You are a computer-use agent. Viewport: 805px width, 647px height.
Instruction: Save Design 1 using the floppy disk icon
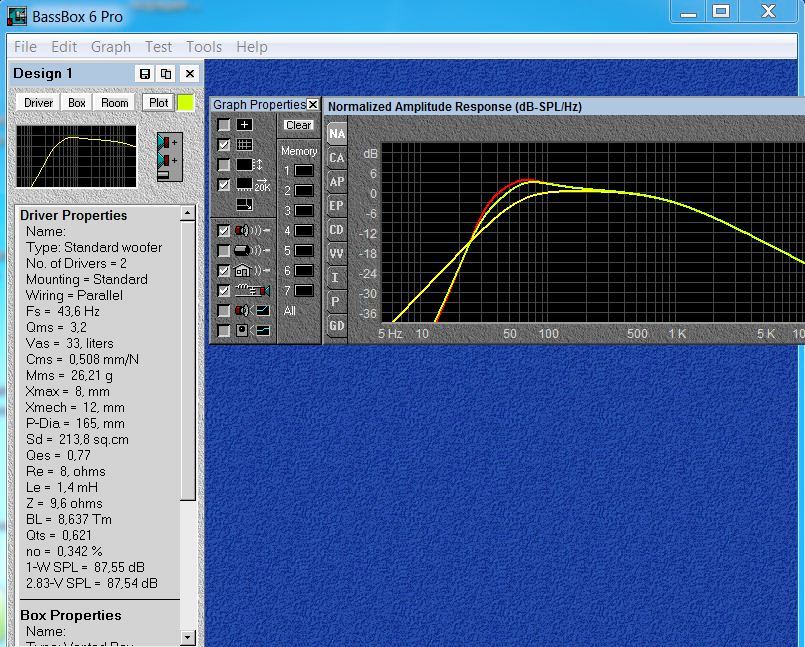[x=145, y=74]
